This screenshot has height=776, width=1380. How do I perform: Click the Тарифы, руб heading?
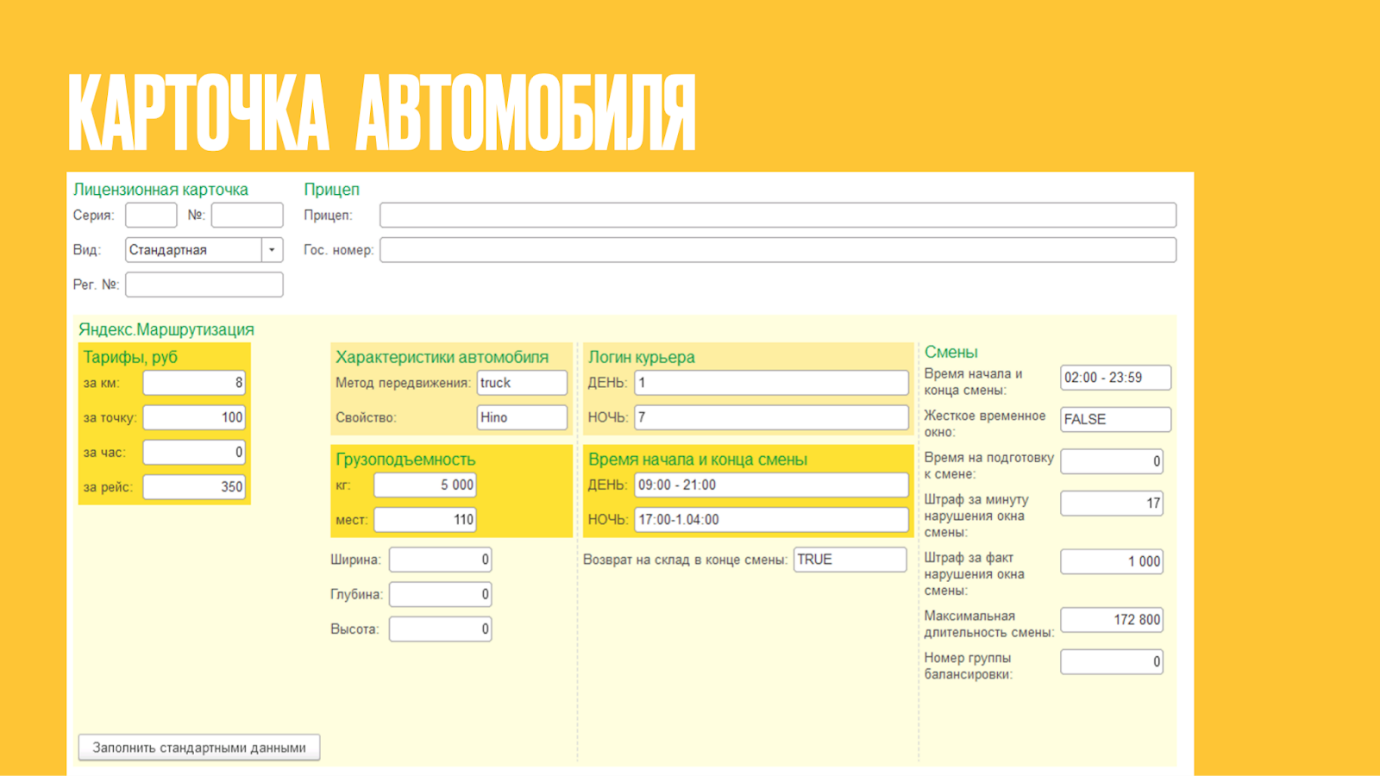(130, 357)
